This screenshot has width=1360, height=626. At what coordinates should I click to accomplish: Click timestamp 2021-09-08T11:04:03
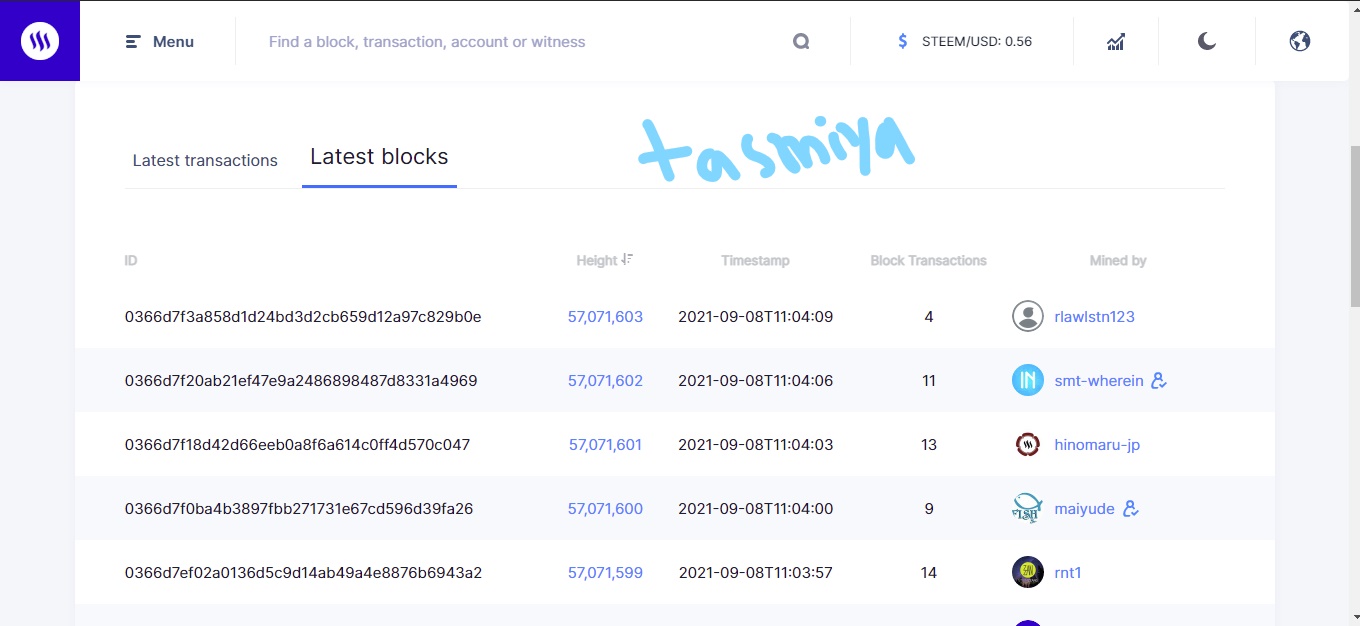(756, 445)
